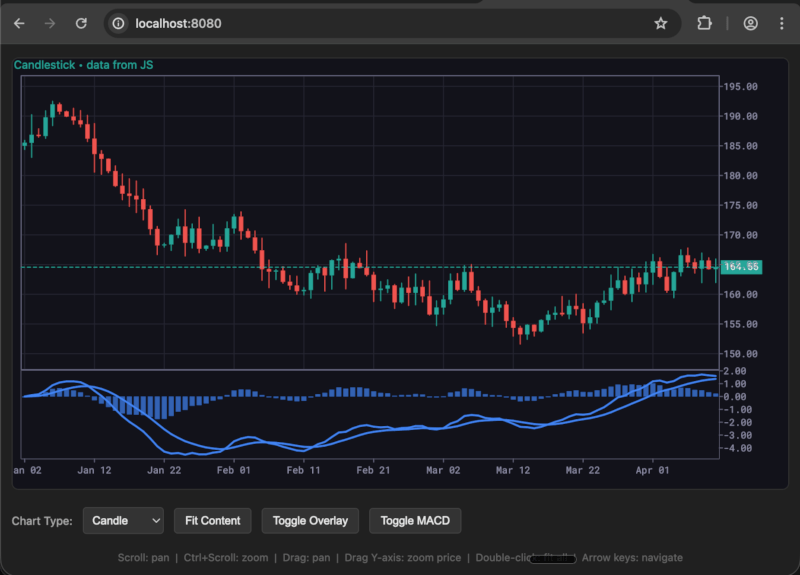
Task: Click the Candlestick data from JS title
Action: tap(83, 65)
